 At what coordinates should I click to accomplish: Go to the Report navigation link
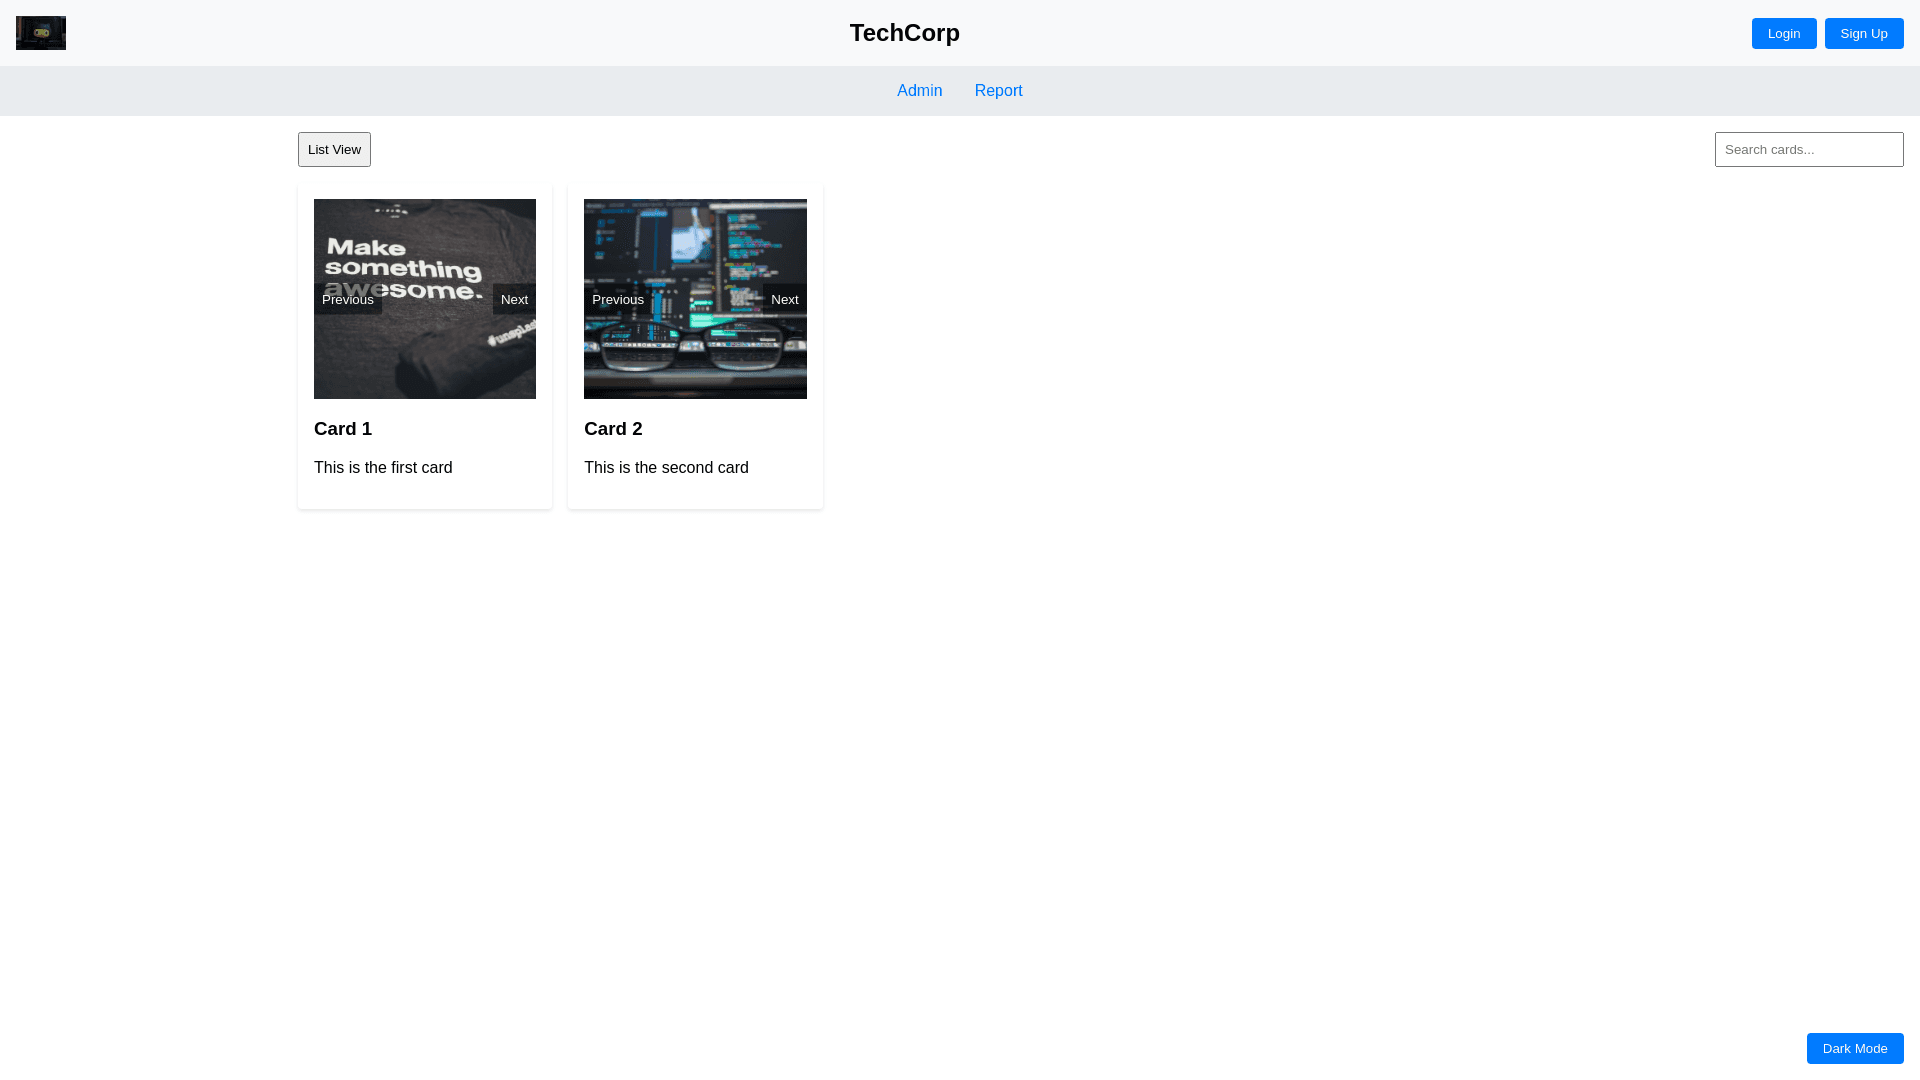tap(998, 91)
